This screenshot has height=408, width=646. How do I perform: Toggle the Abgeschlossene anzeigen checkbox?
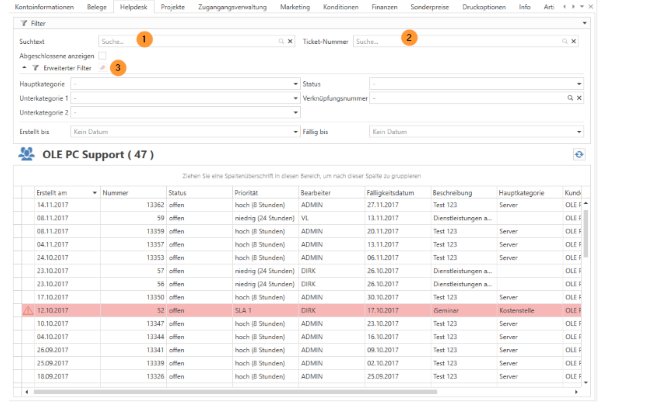pyautogui.click(x=102, y=56)
